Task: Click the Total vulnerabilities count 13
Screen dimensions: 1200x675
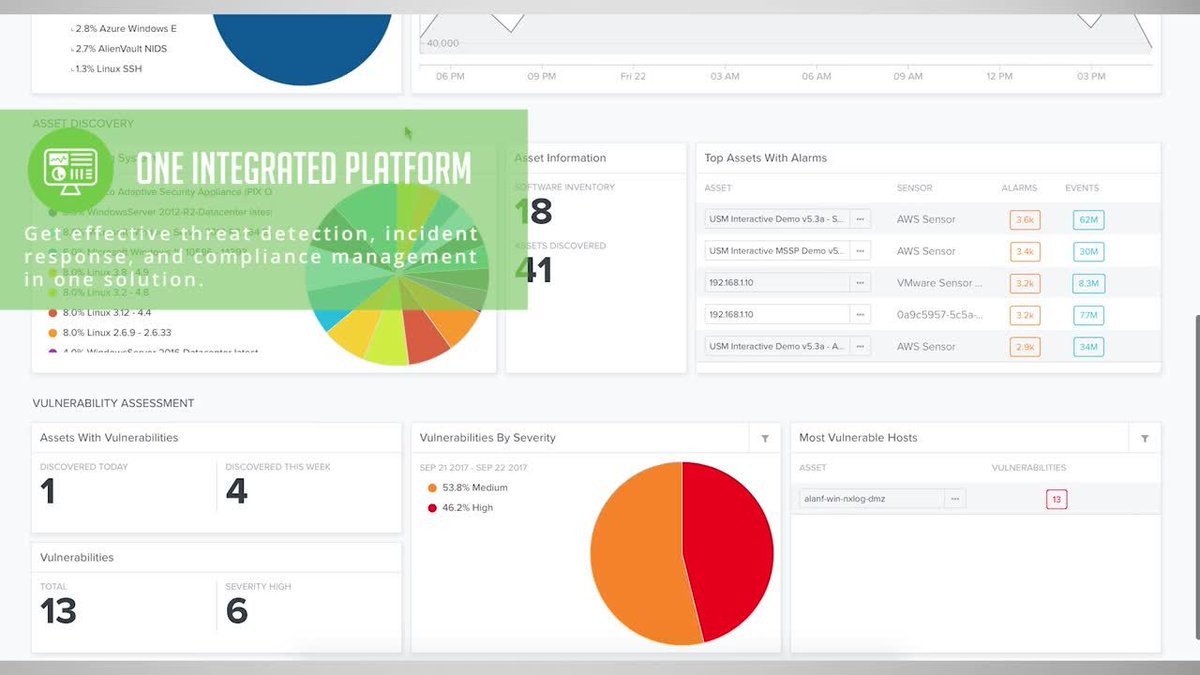Action: 58,611
